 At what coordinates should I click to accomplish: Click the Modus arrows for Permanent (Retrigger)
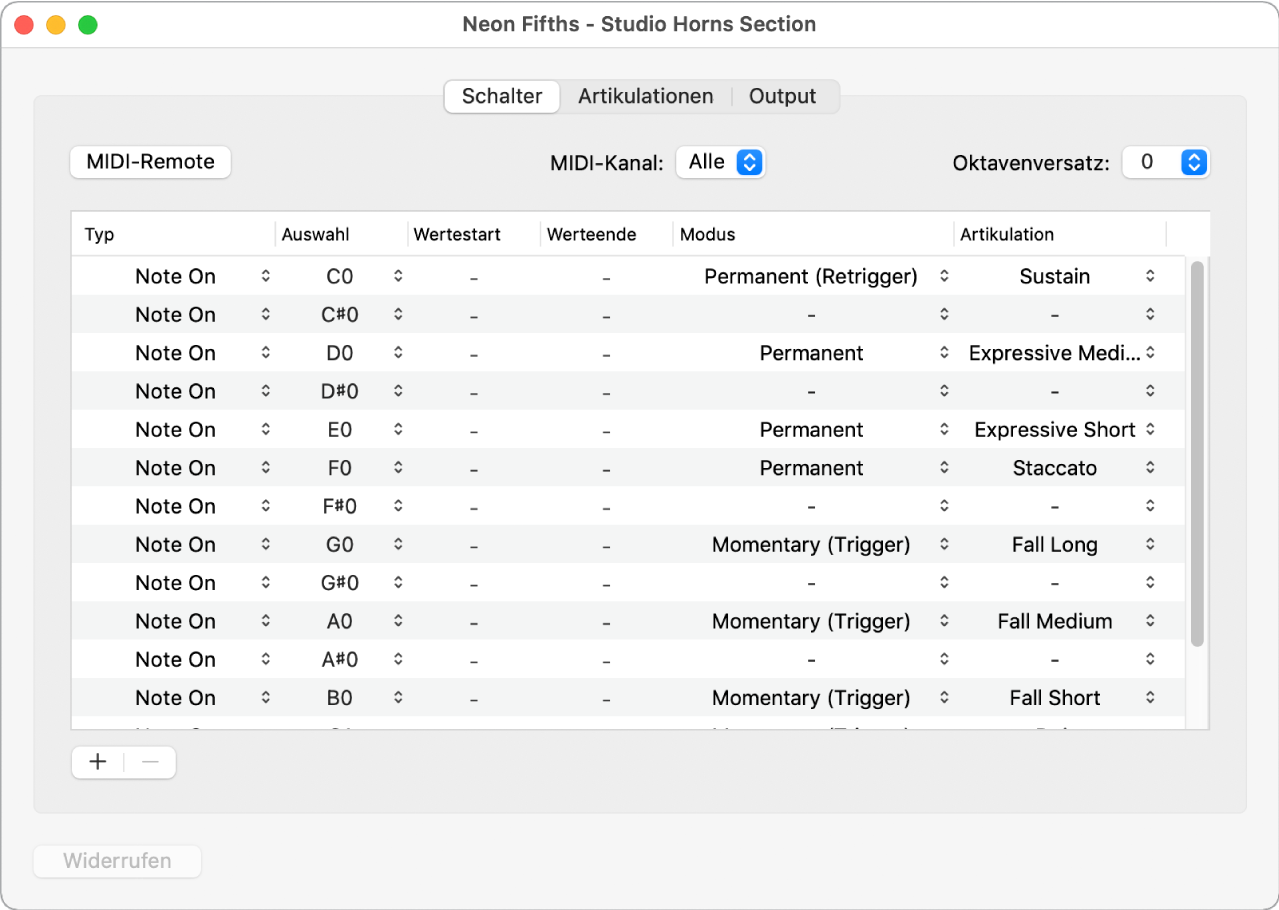pos(944,276)
